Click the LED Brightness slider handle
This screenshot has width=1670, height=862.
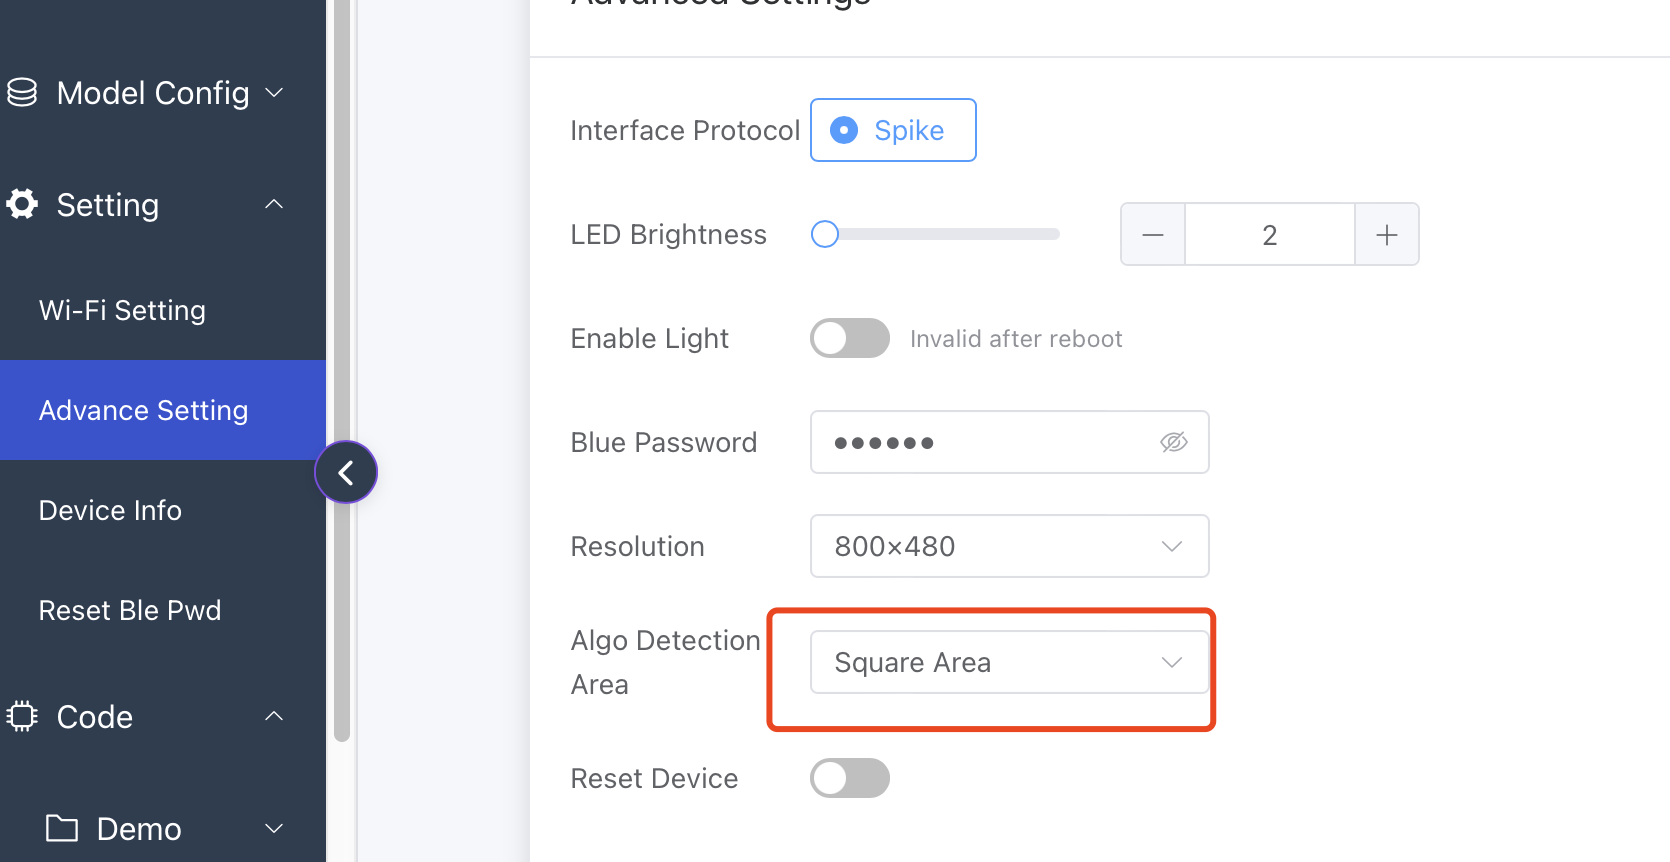click(825, 234)
